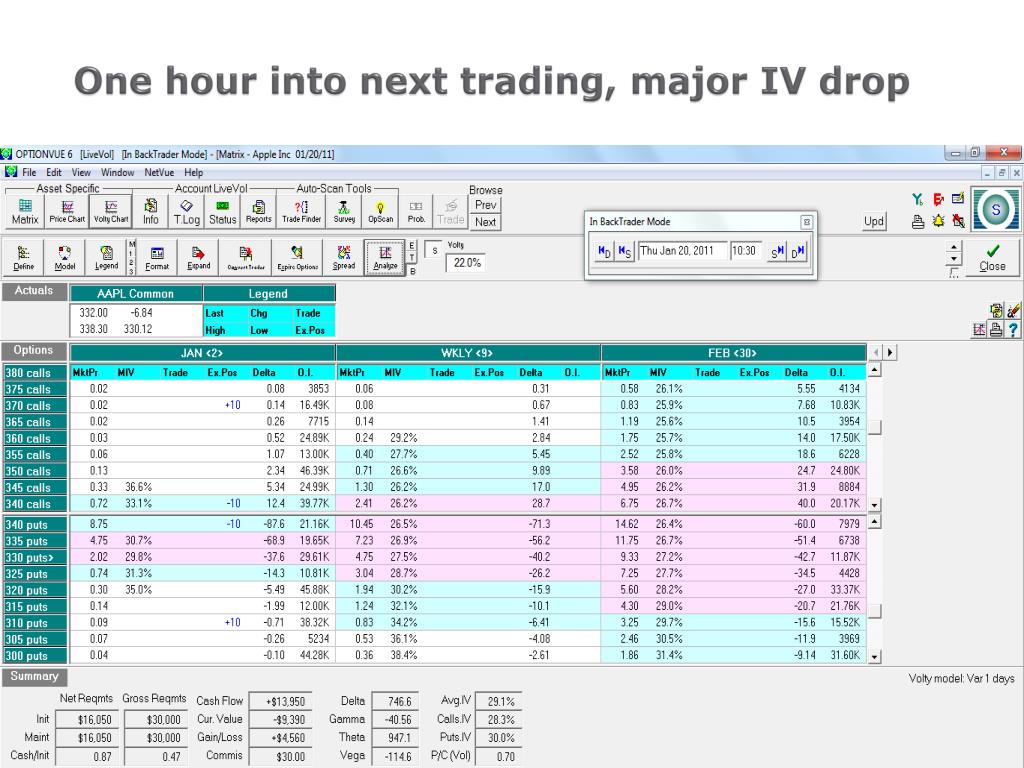
Task: Open the T.Log transaction log
Action: [187, 212]
